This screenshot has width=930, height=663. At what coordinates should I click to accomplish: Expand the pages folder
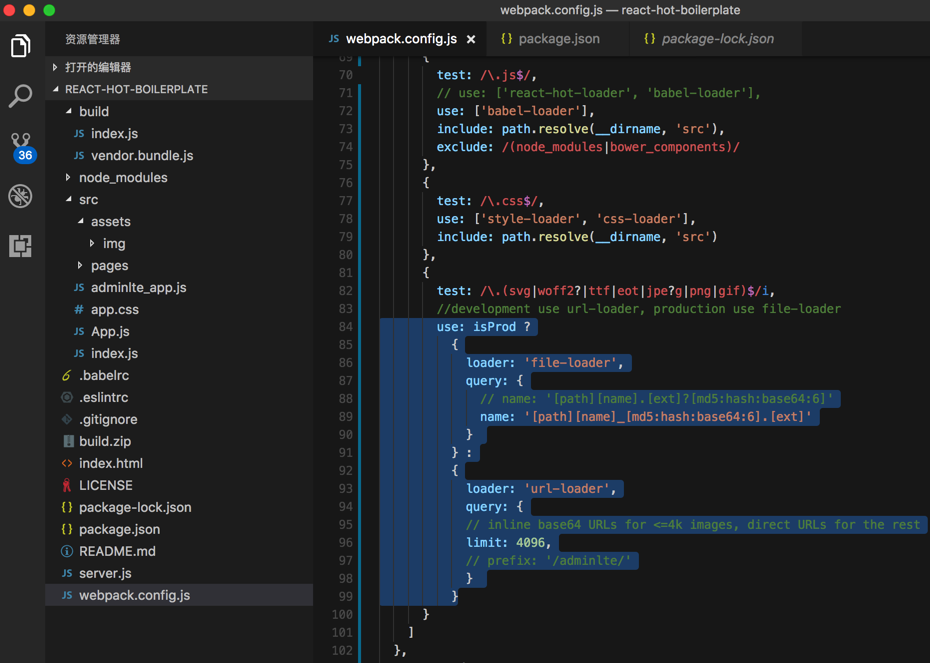[x=108, y=266]
